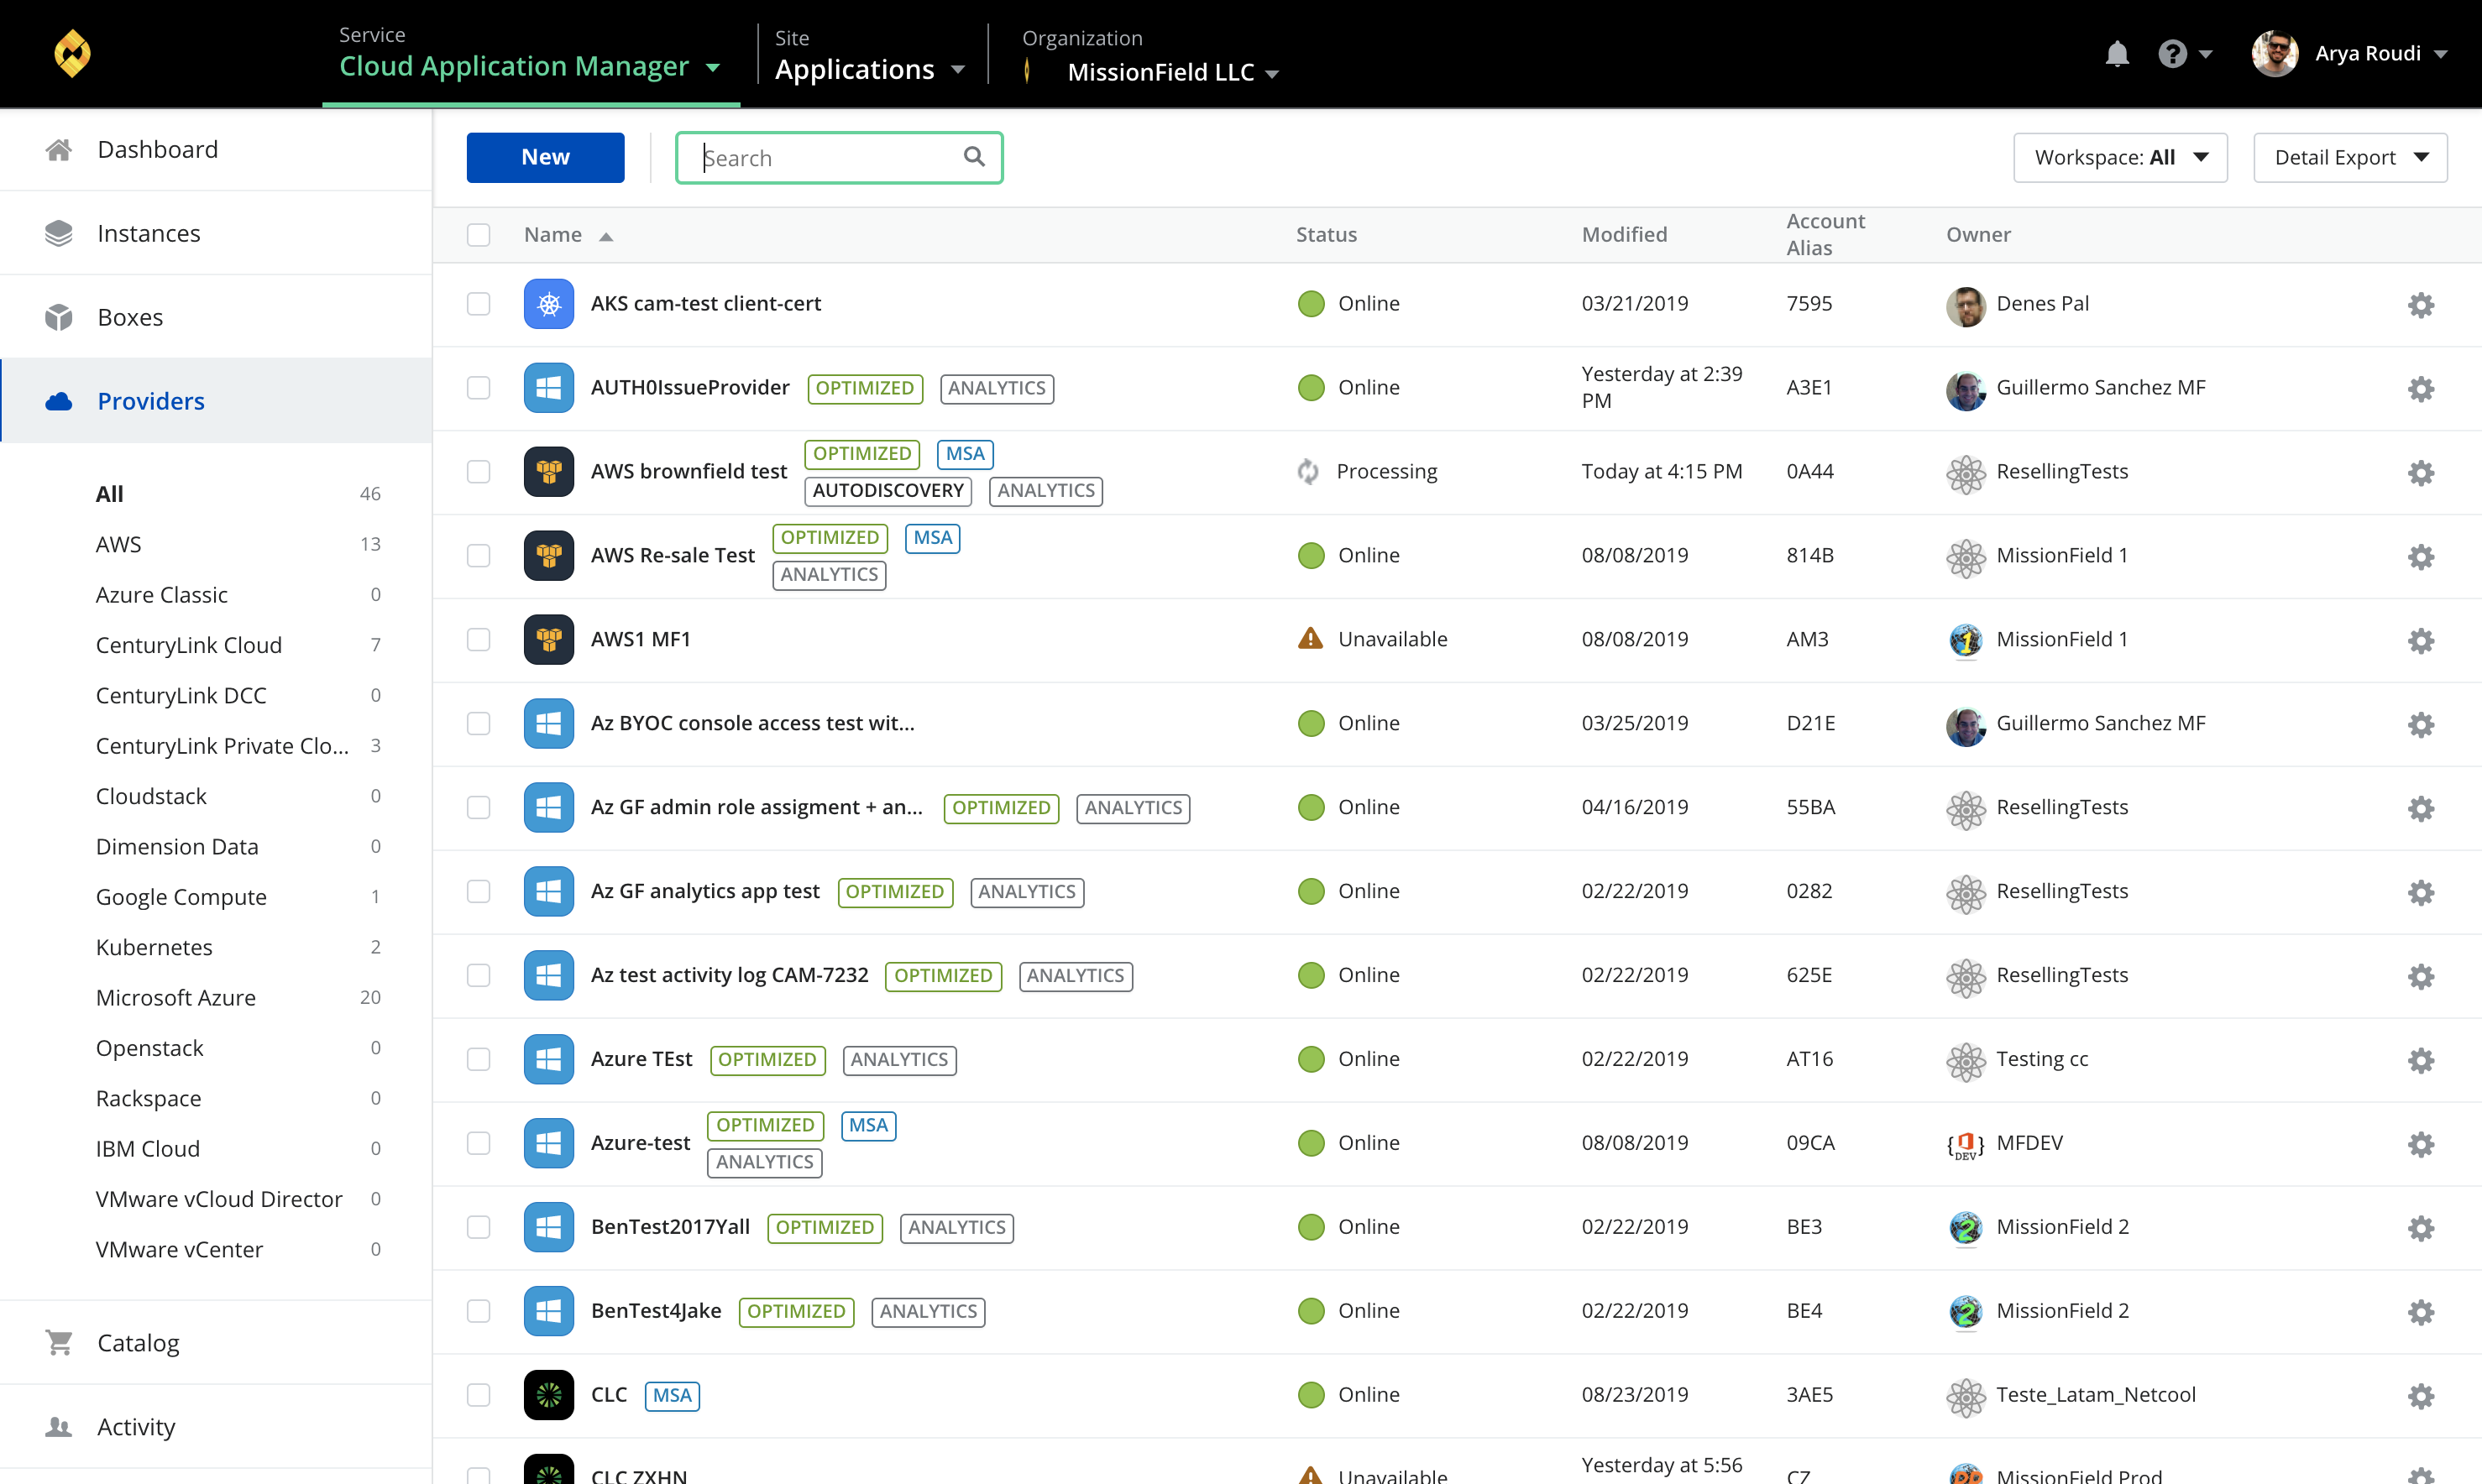2482x1484 pixels.
Task: Click MFDEV owner icon
Action: 1965,1145
